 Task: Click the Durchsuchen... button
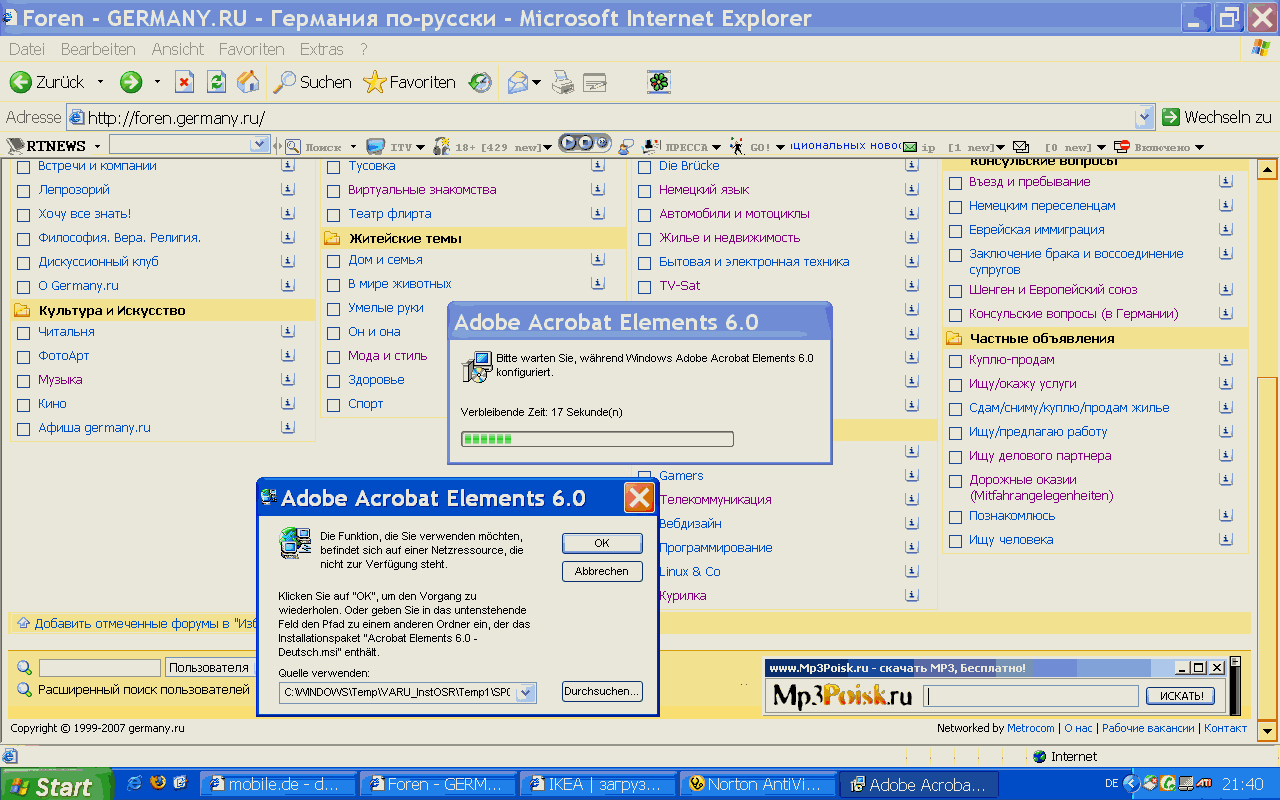[x=602, y=691]
